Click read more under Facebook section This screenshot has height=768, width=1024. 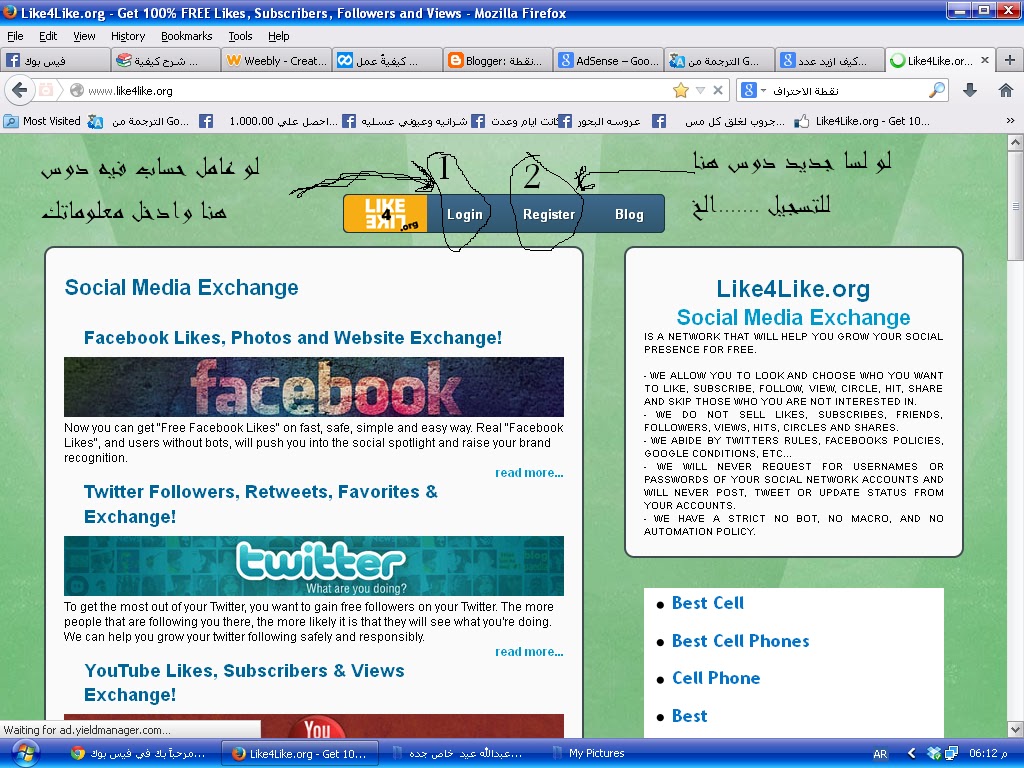click(529, 472)
